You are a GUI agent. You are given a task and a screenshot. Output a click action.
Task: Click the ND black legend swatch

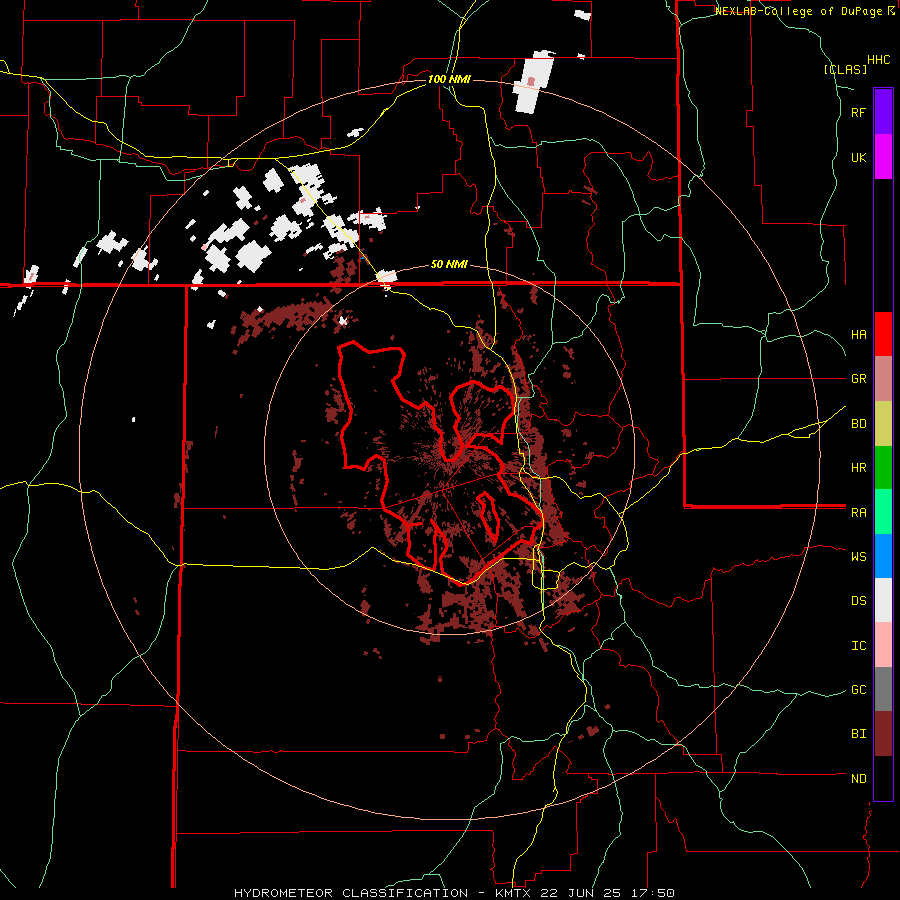click(883, 778)
